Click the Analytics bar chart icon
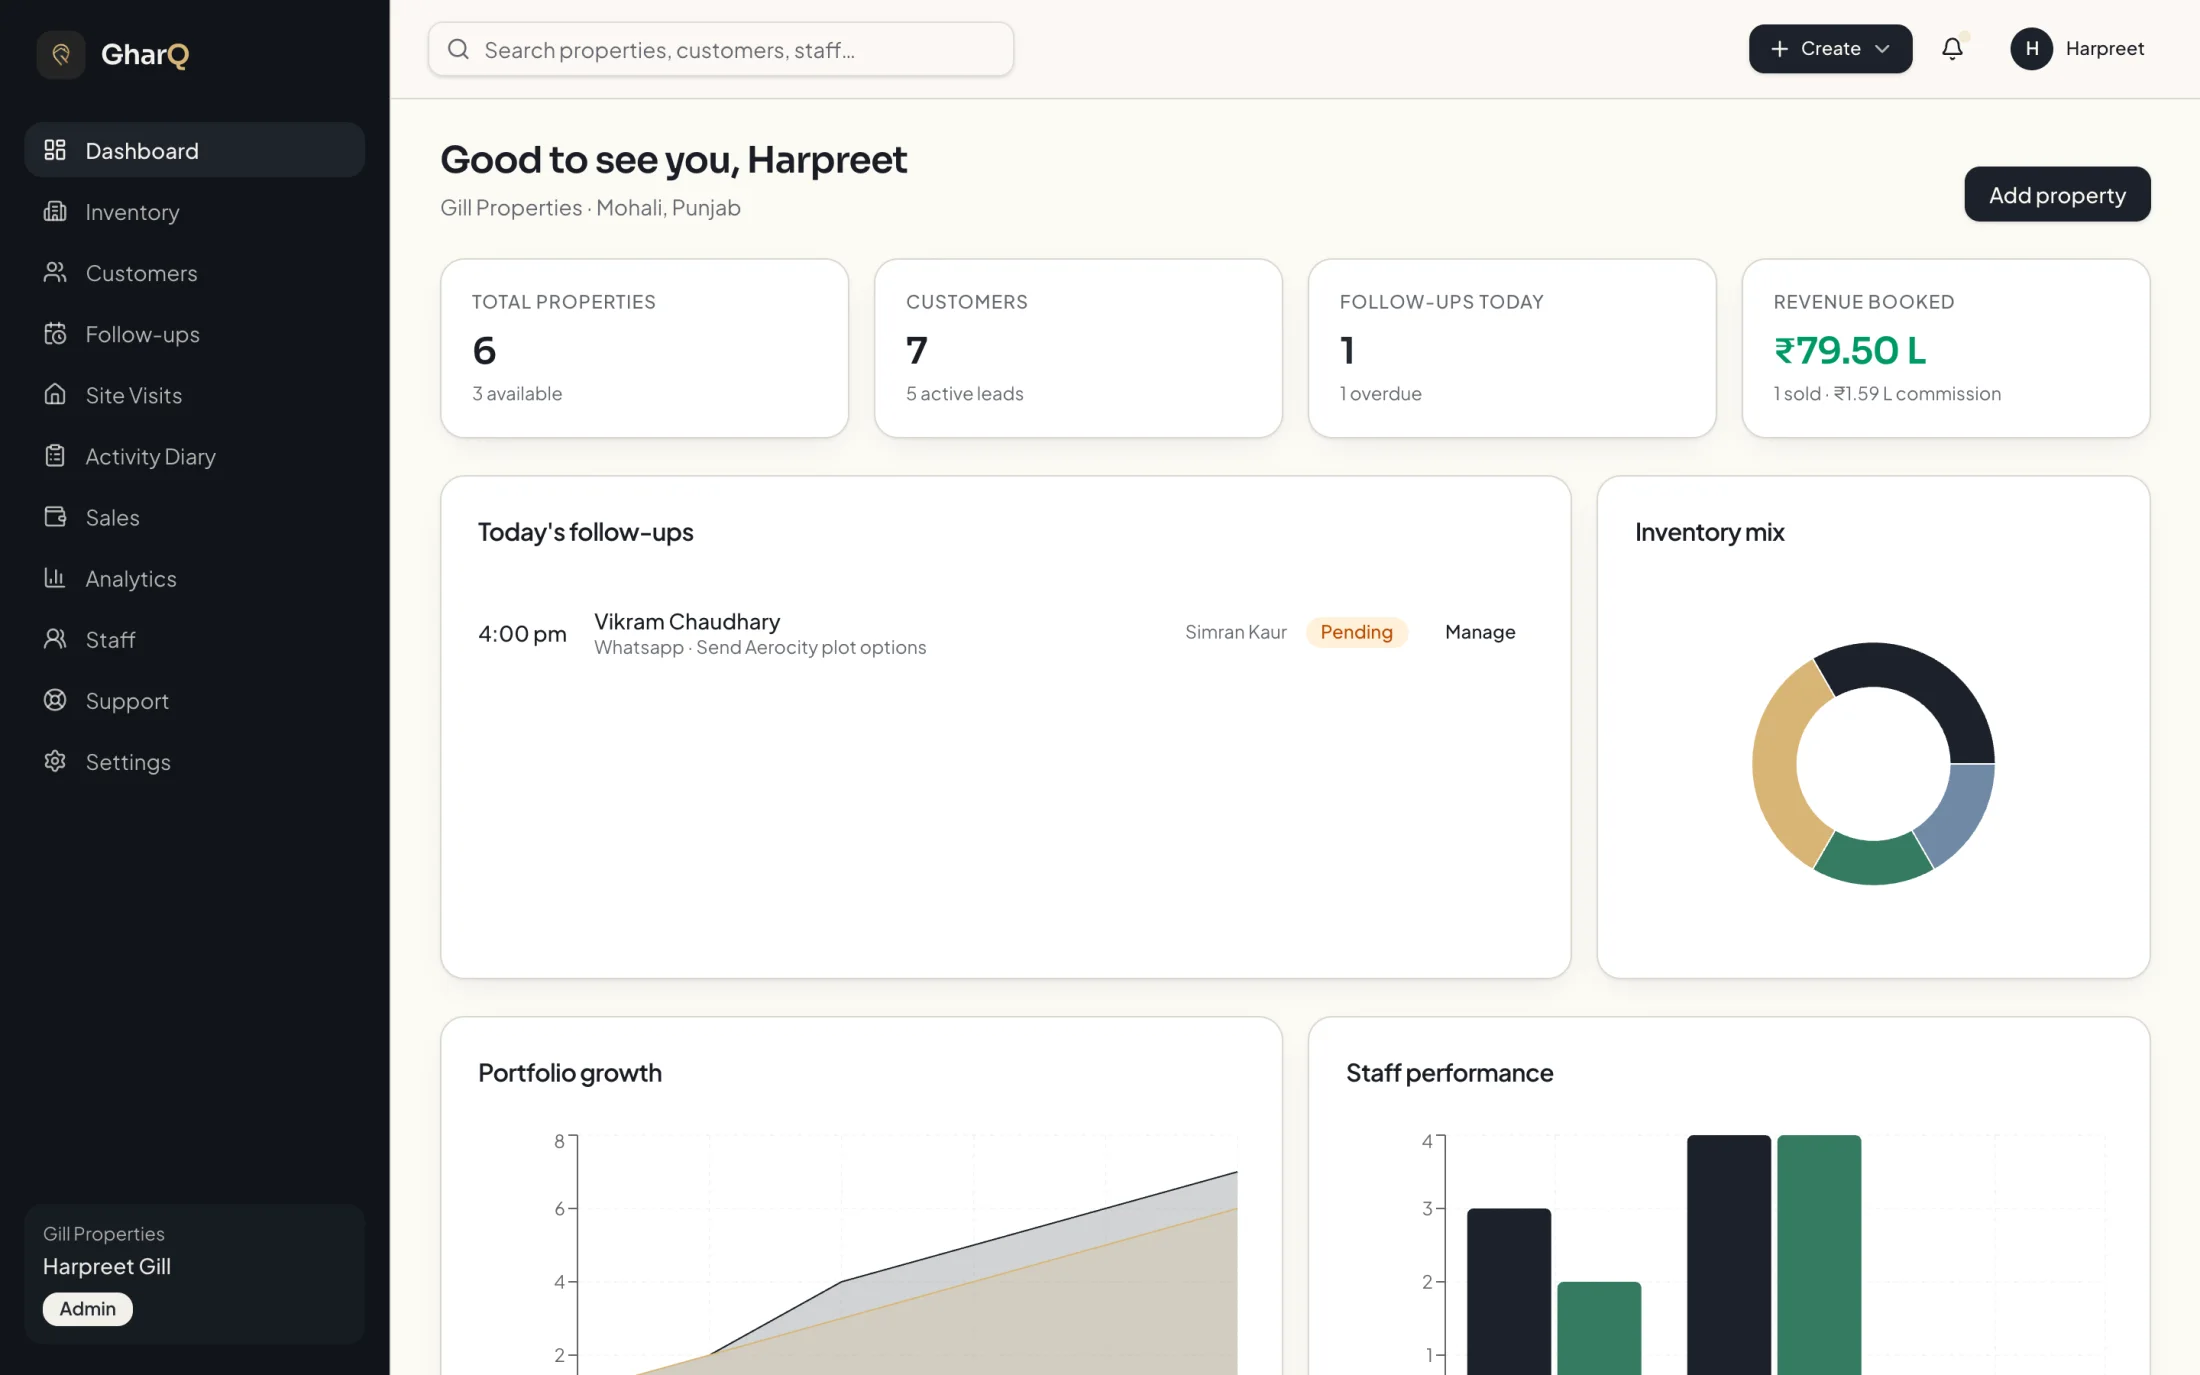The width and height of the screenshot is (2200, 1375). (x=55, y=578)
